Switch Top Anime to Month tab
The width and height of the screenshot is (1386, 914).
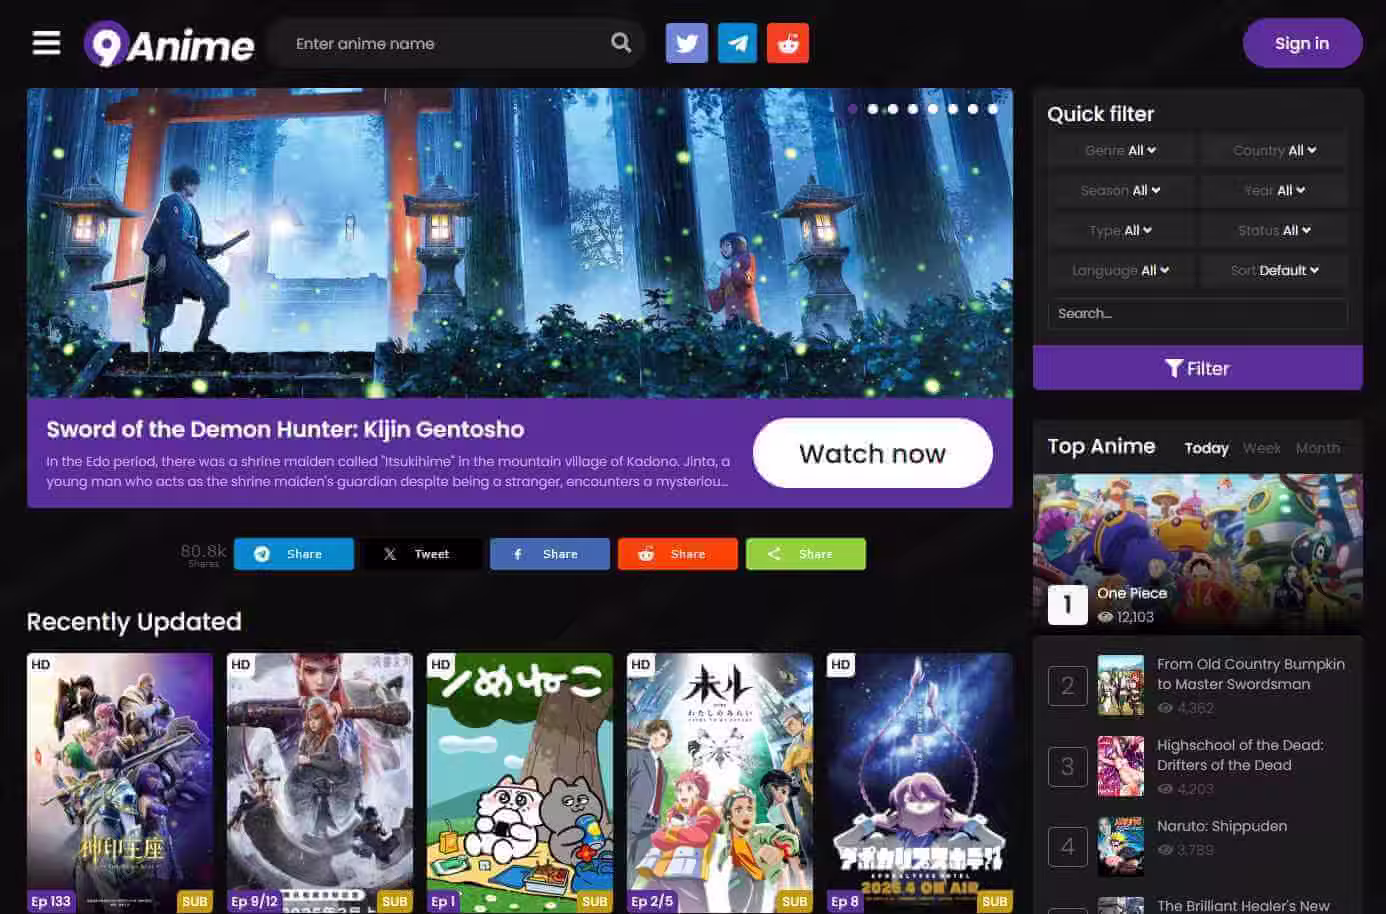point(1317,448)
